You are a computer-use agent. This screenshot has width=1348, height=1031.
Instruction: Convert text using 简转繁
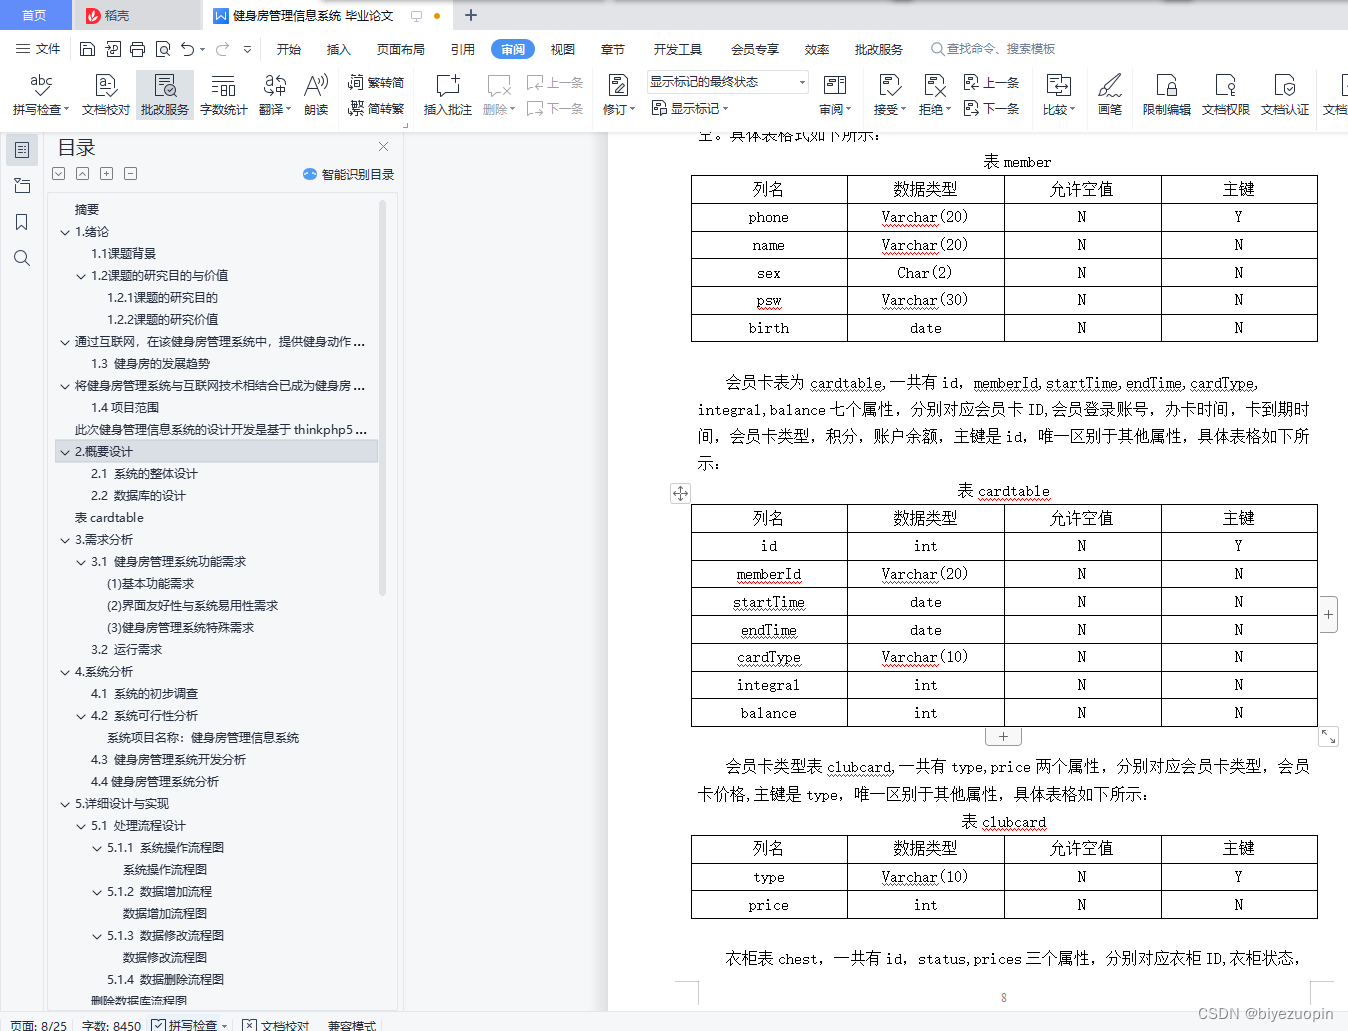pos(376,108)
